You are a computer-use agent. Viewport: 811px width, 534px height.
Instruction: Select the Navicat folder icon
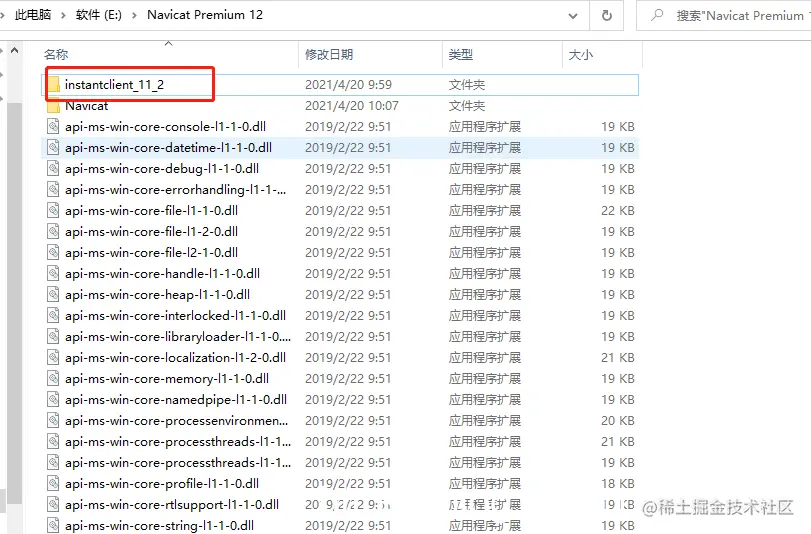[54, 106]
